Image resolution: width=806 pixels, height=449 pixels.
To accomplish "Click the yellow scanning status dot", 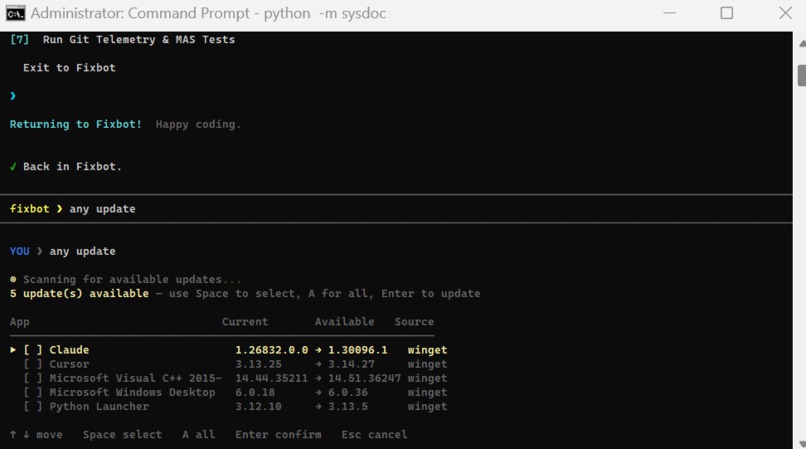I will tap(13, 279).
